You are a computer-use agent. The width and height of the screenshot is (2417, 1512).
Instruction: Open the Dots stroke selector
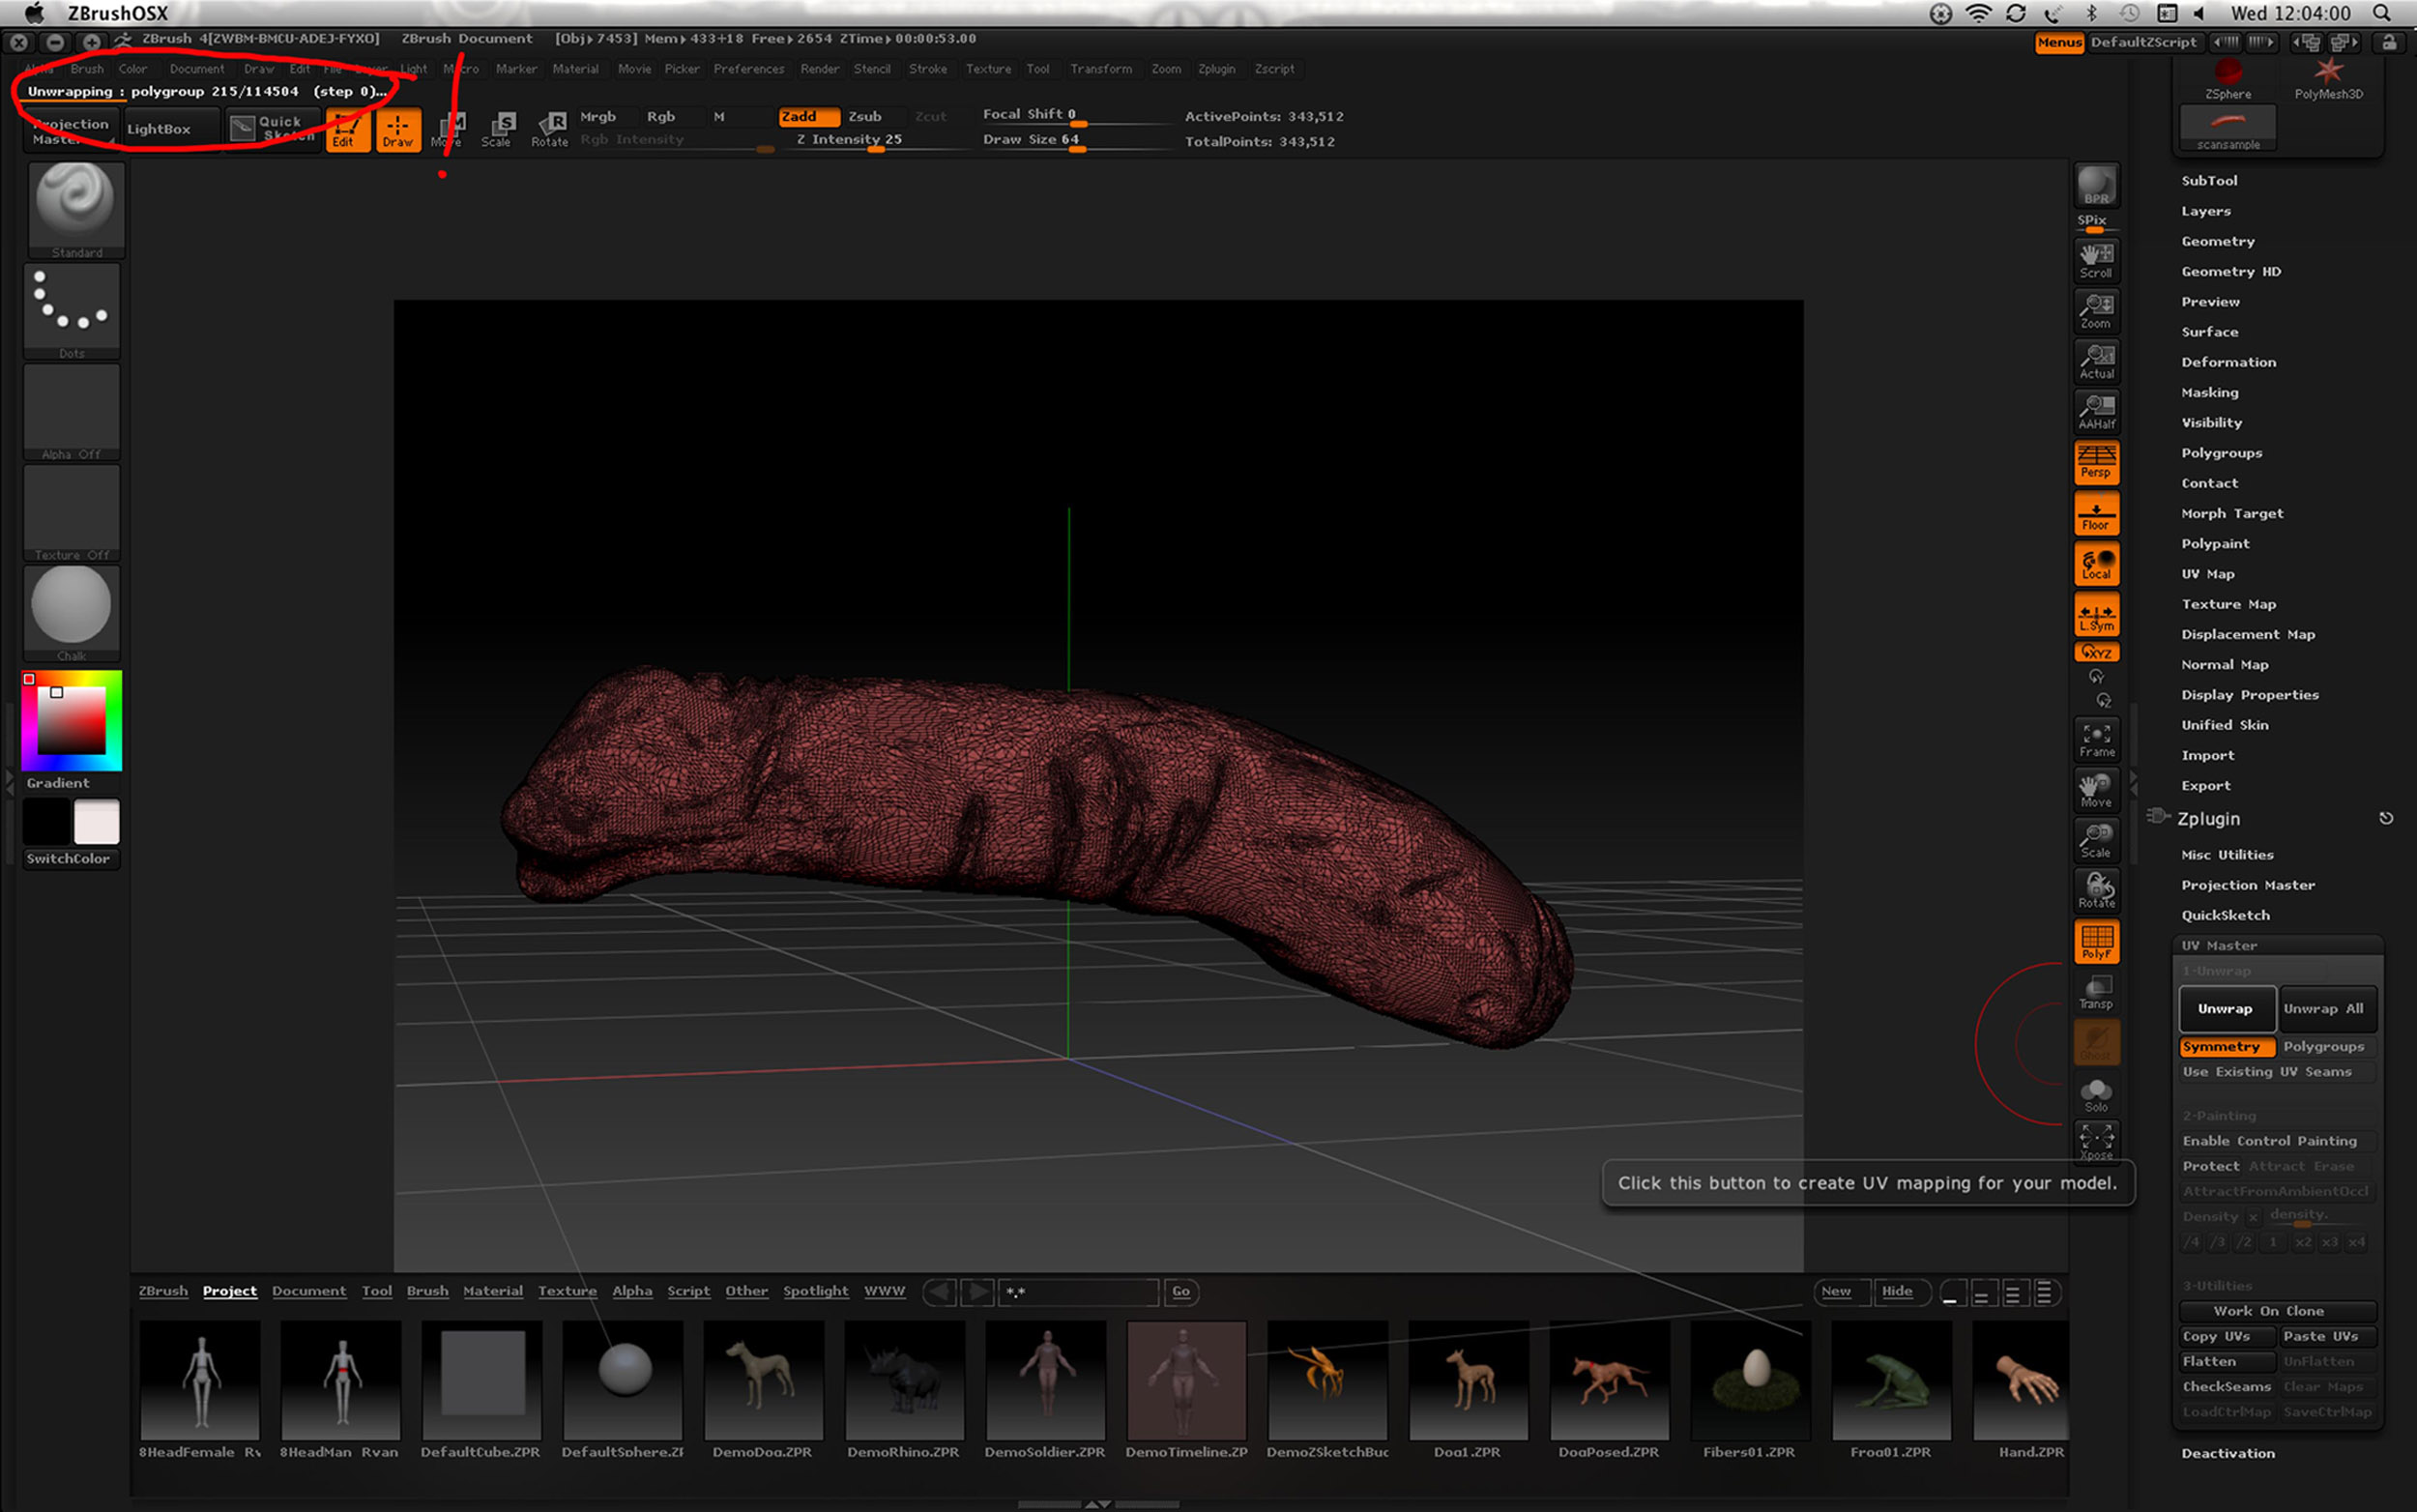72,311
